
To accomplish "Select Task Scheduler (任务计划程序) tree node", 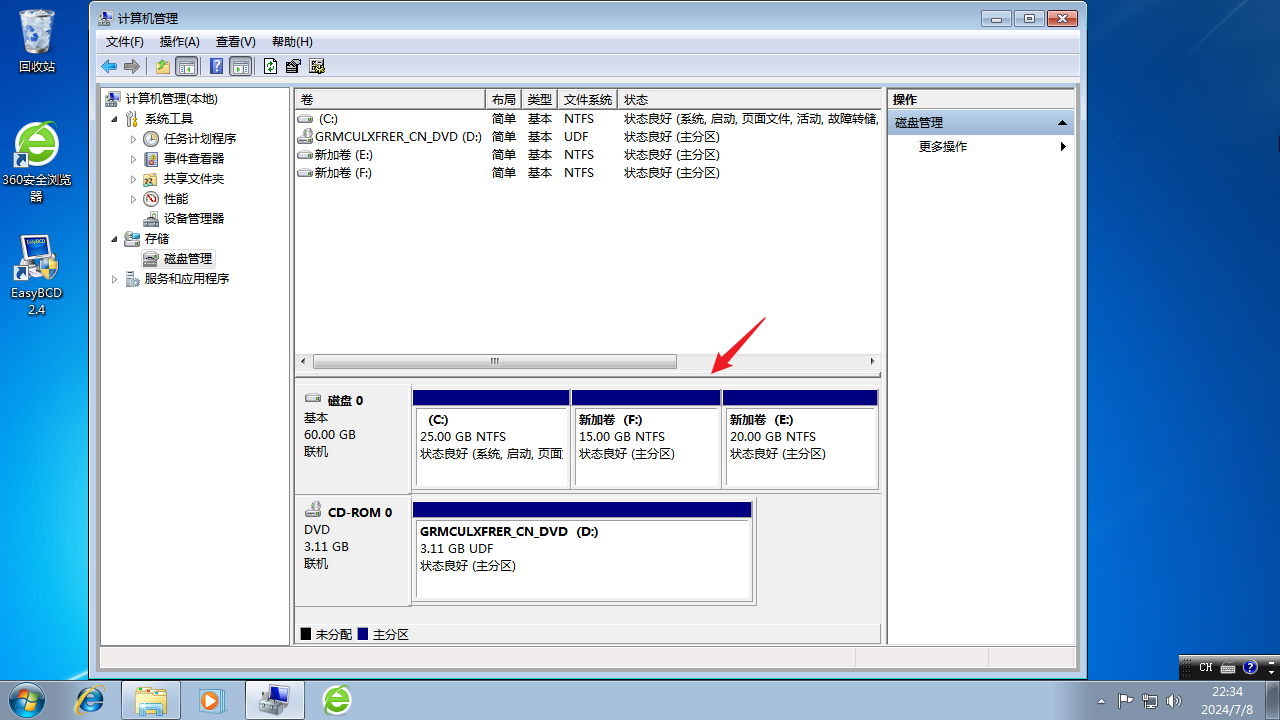I will (x=199, y=138).
